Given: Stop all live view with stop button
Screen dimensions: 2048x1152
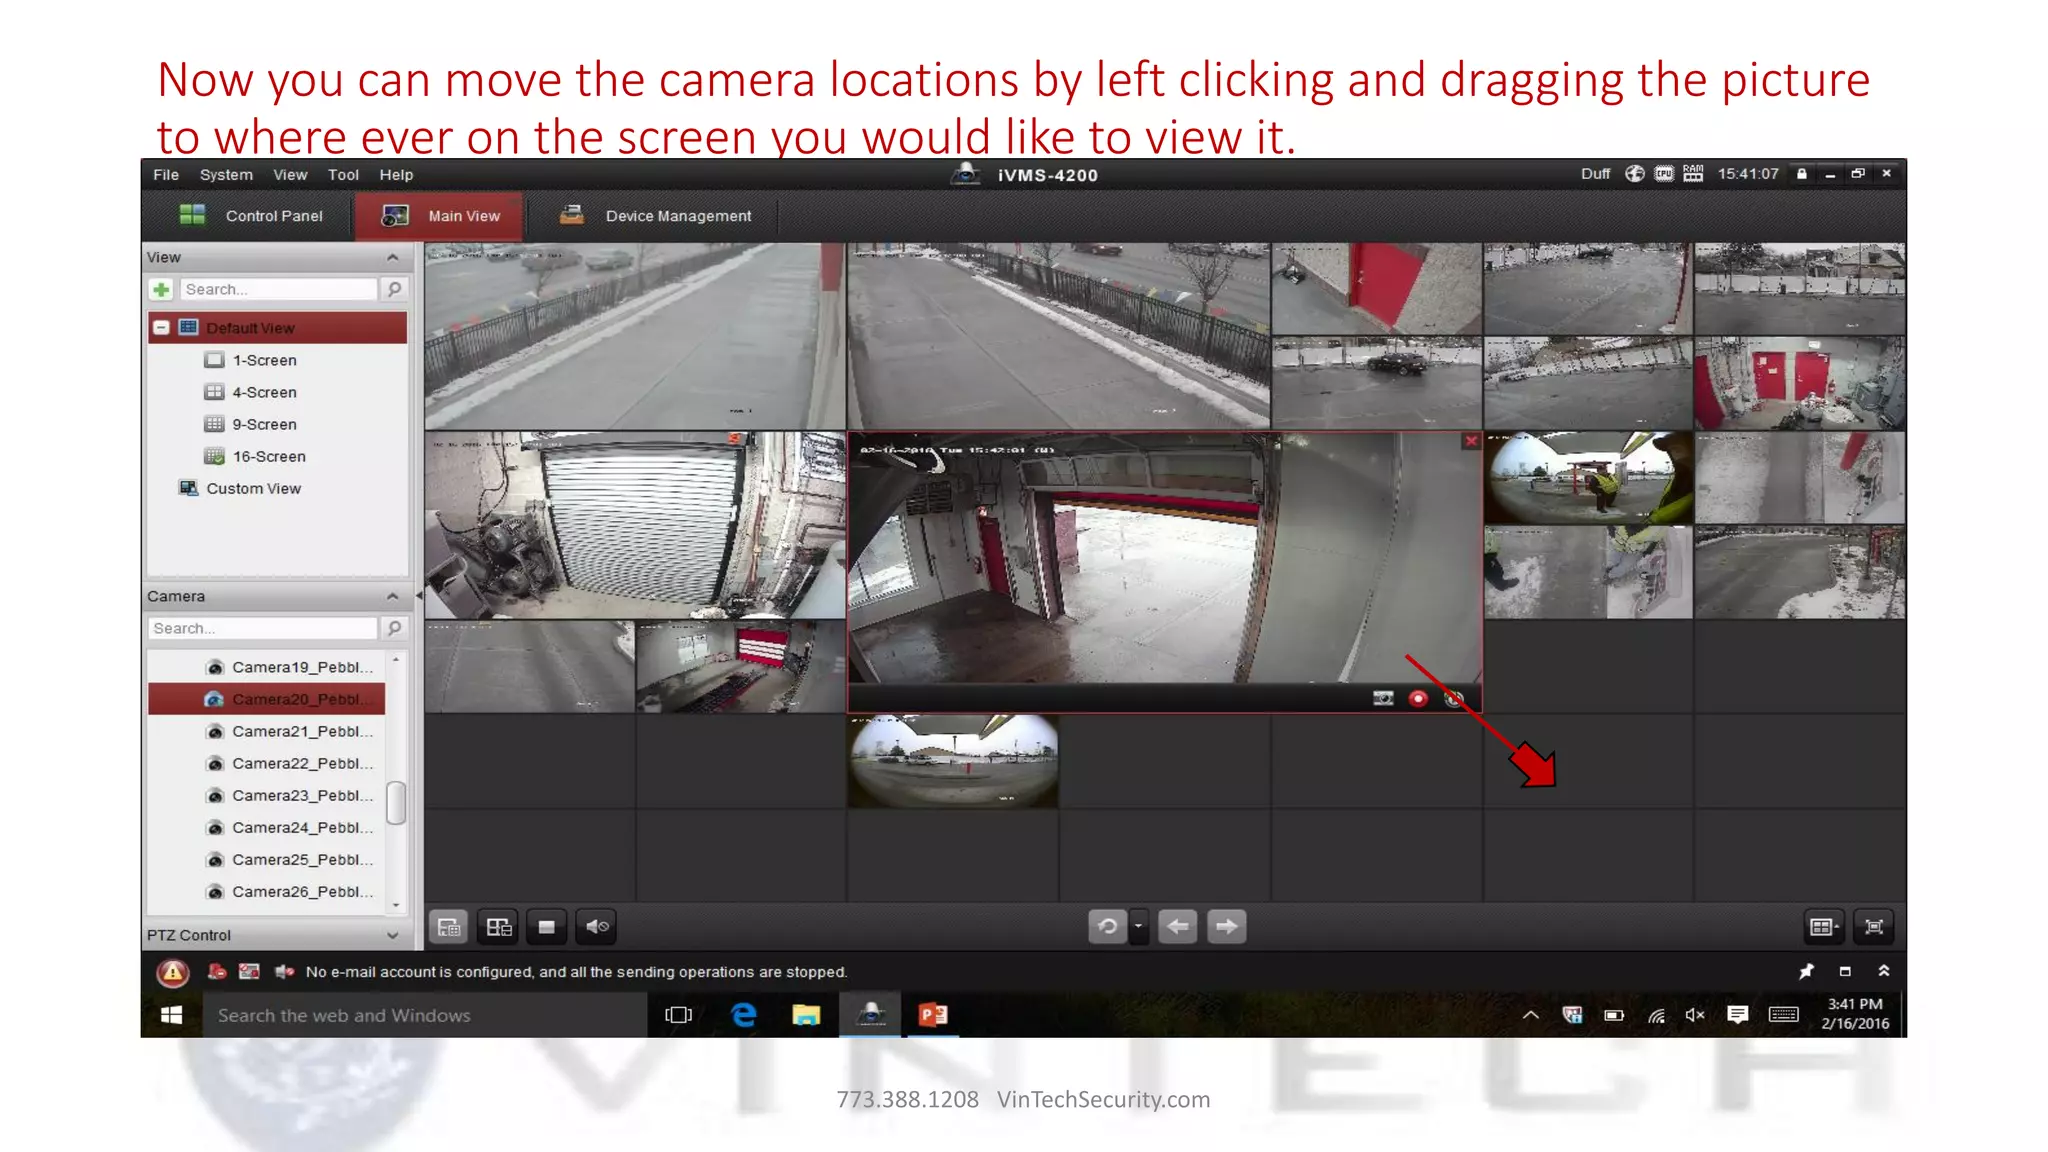Looking at the screenshot, I should pos(546,927).
